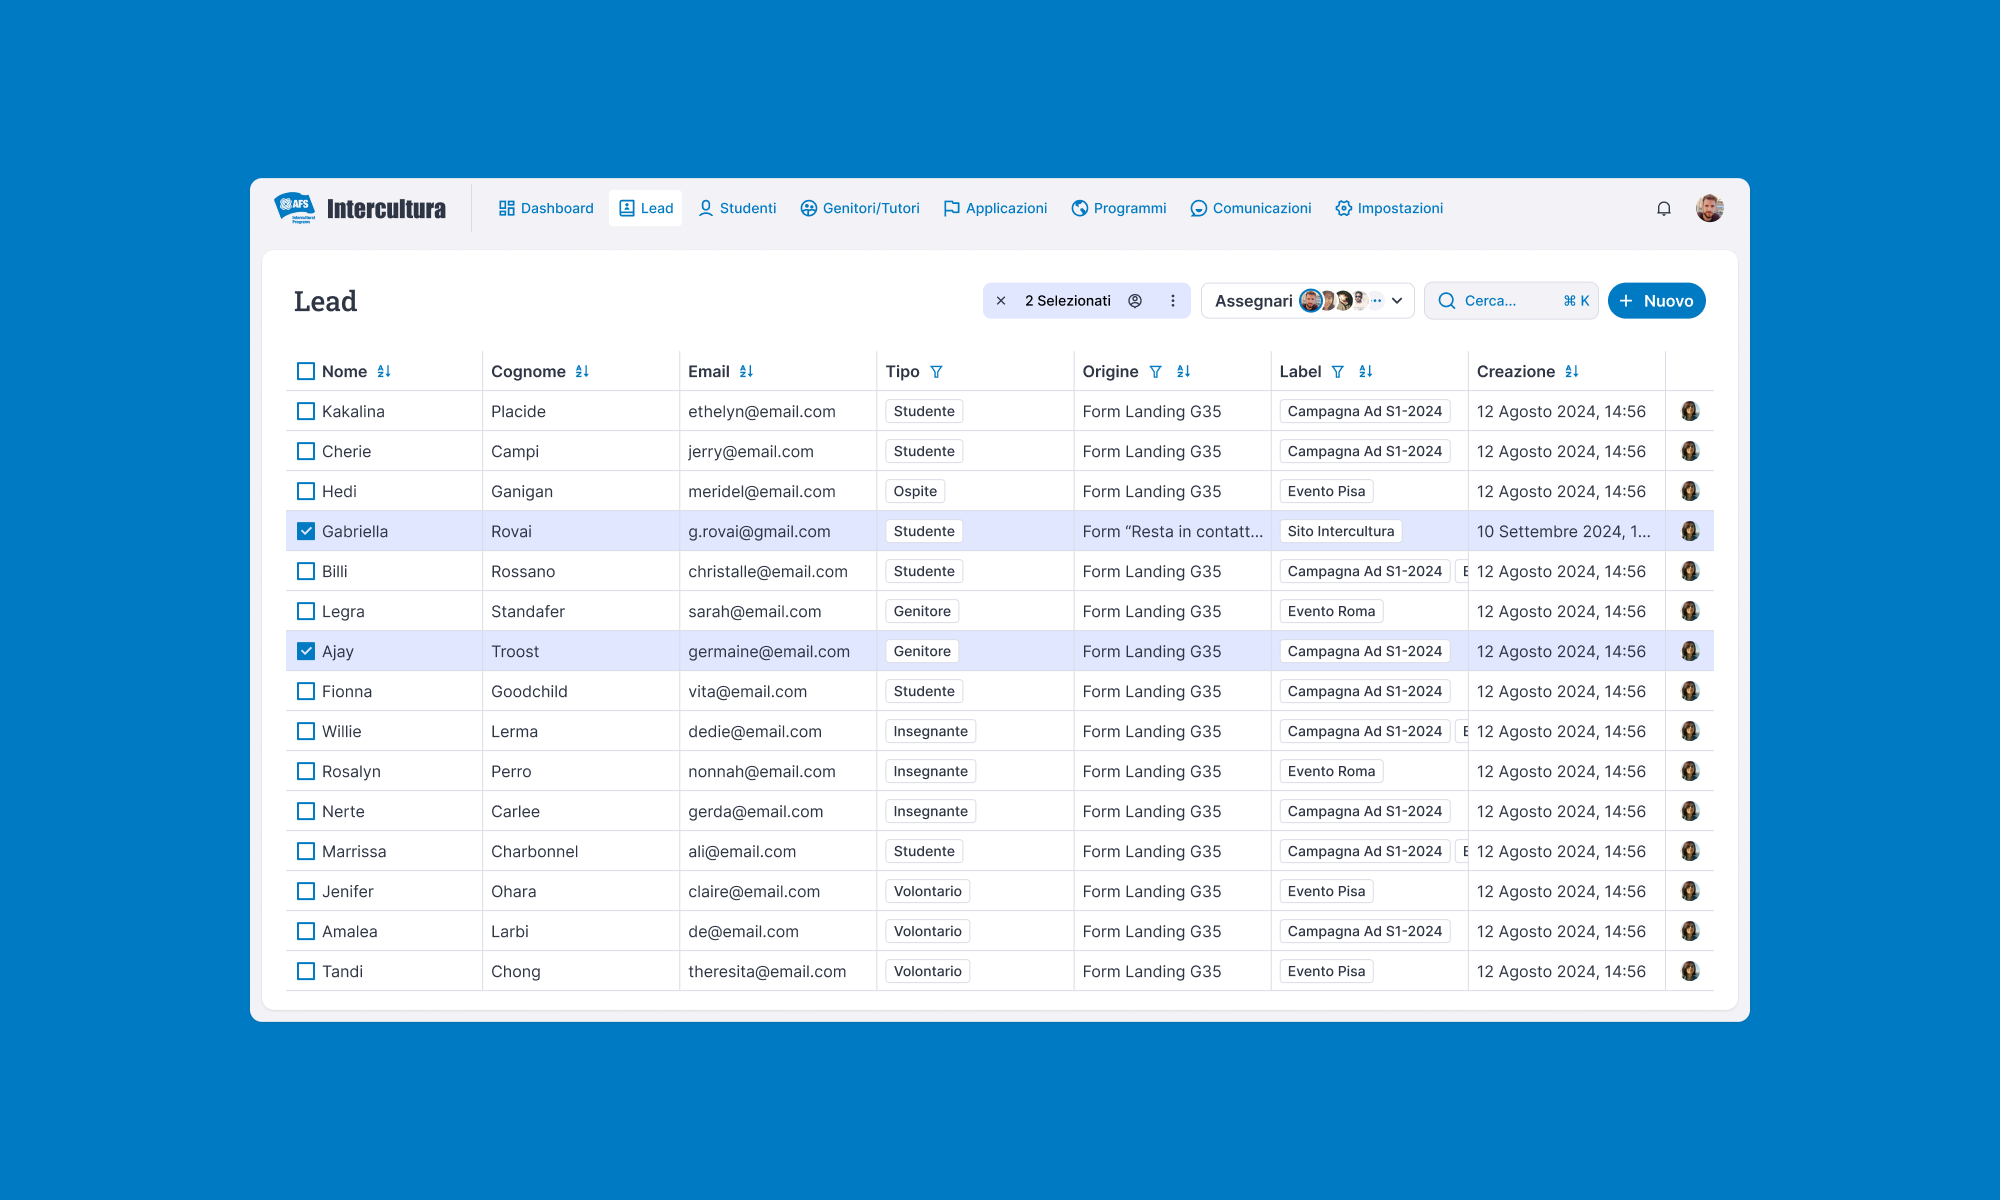Open the Studenti tab
The width and height of the screenshot is (2000, 1200).
pyautogui.click(x=737, y=208)
